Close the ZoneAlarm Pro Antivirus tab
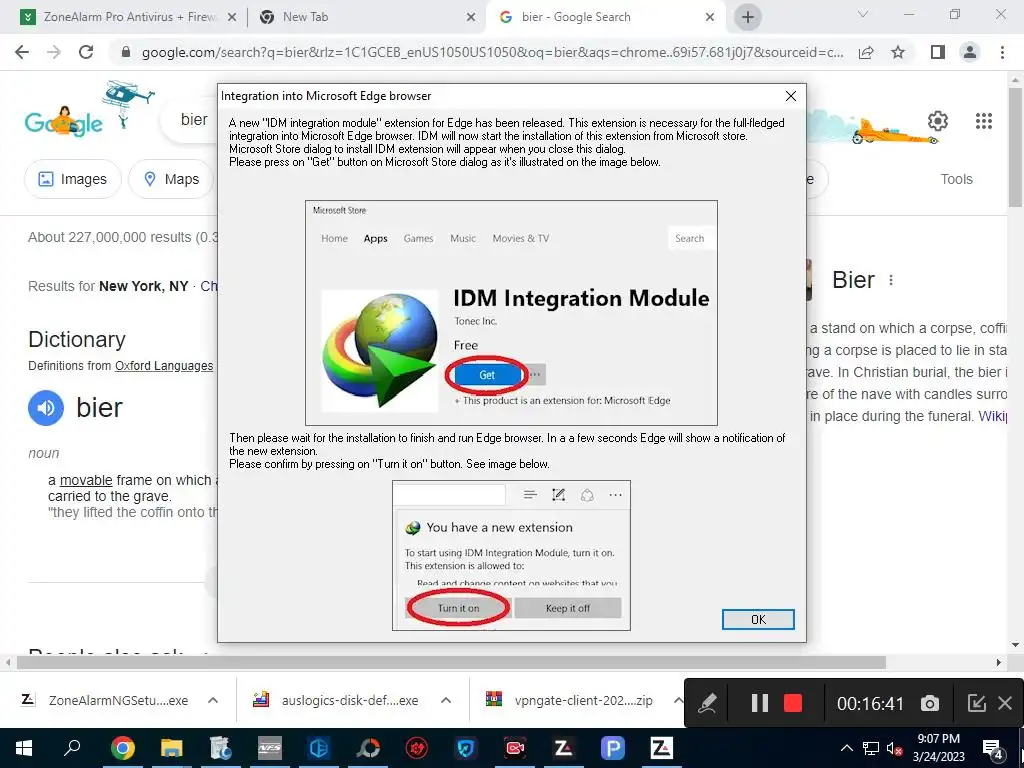Viewport: 1024px width, 768px height. 231,18
